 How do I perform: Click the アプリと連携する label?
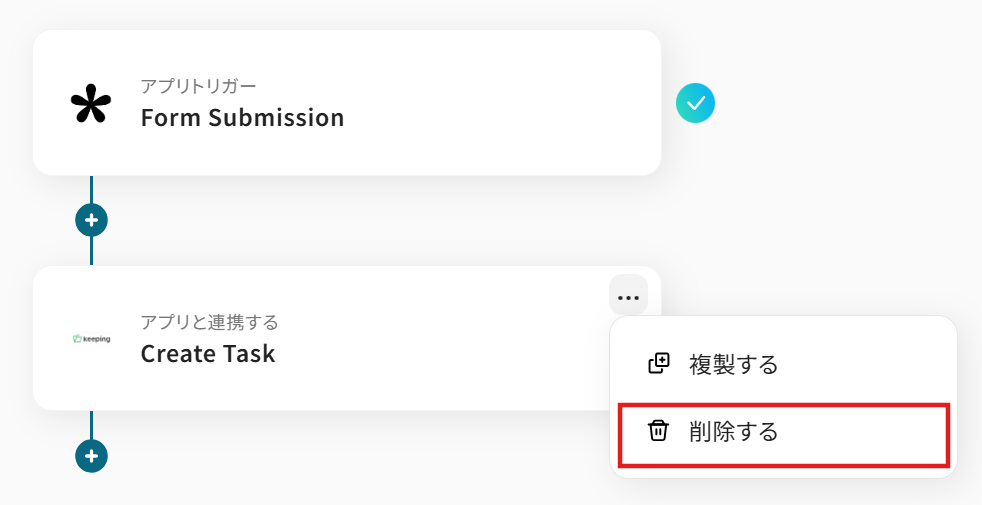pyautogui.click(x=209, y=322)
